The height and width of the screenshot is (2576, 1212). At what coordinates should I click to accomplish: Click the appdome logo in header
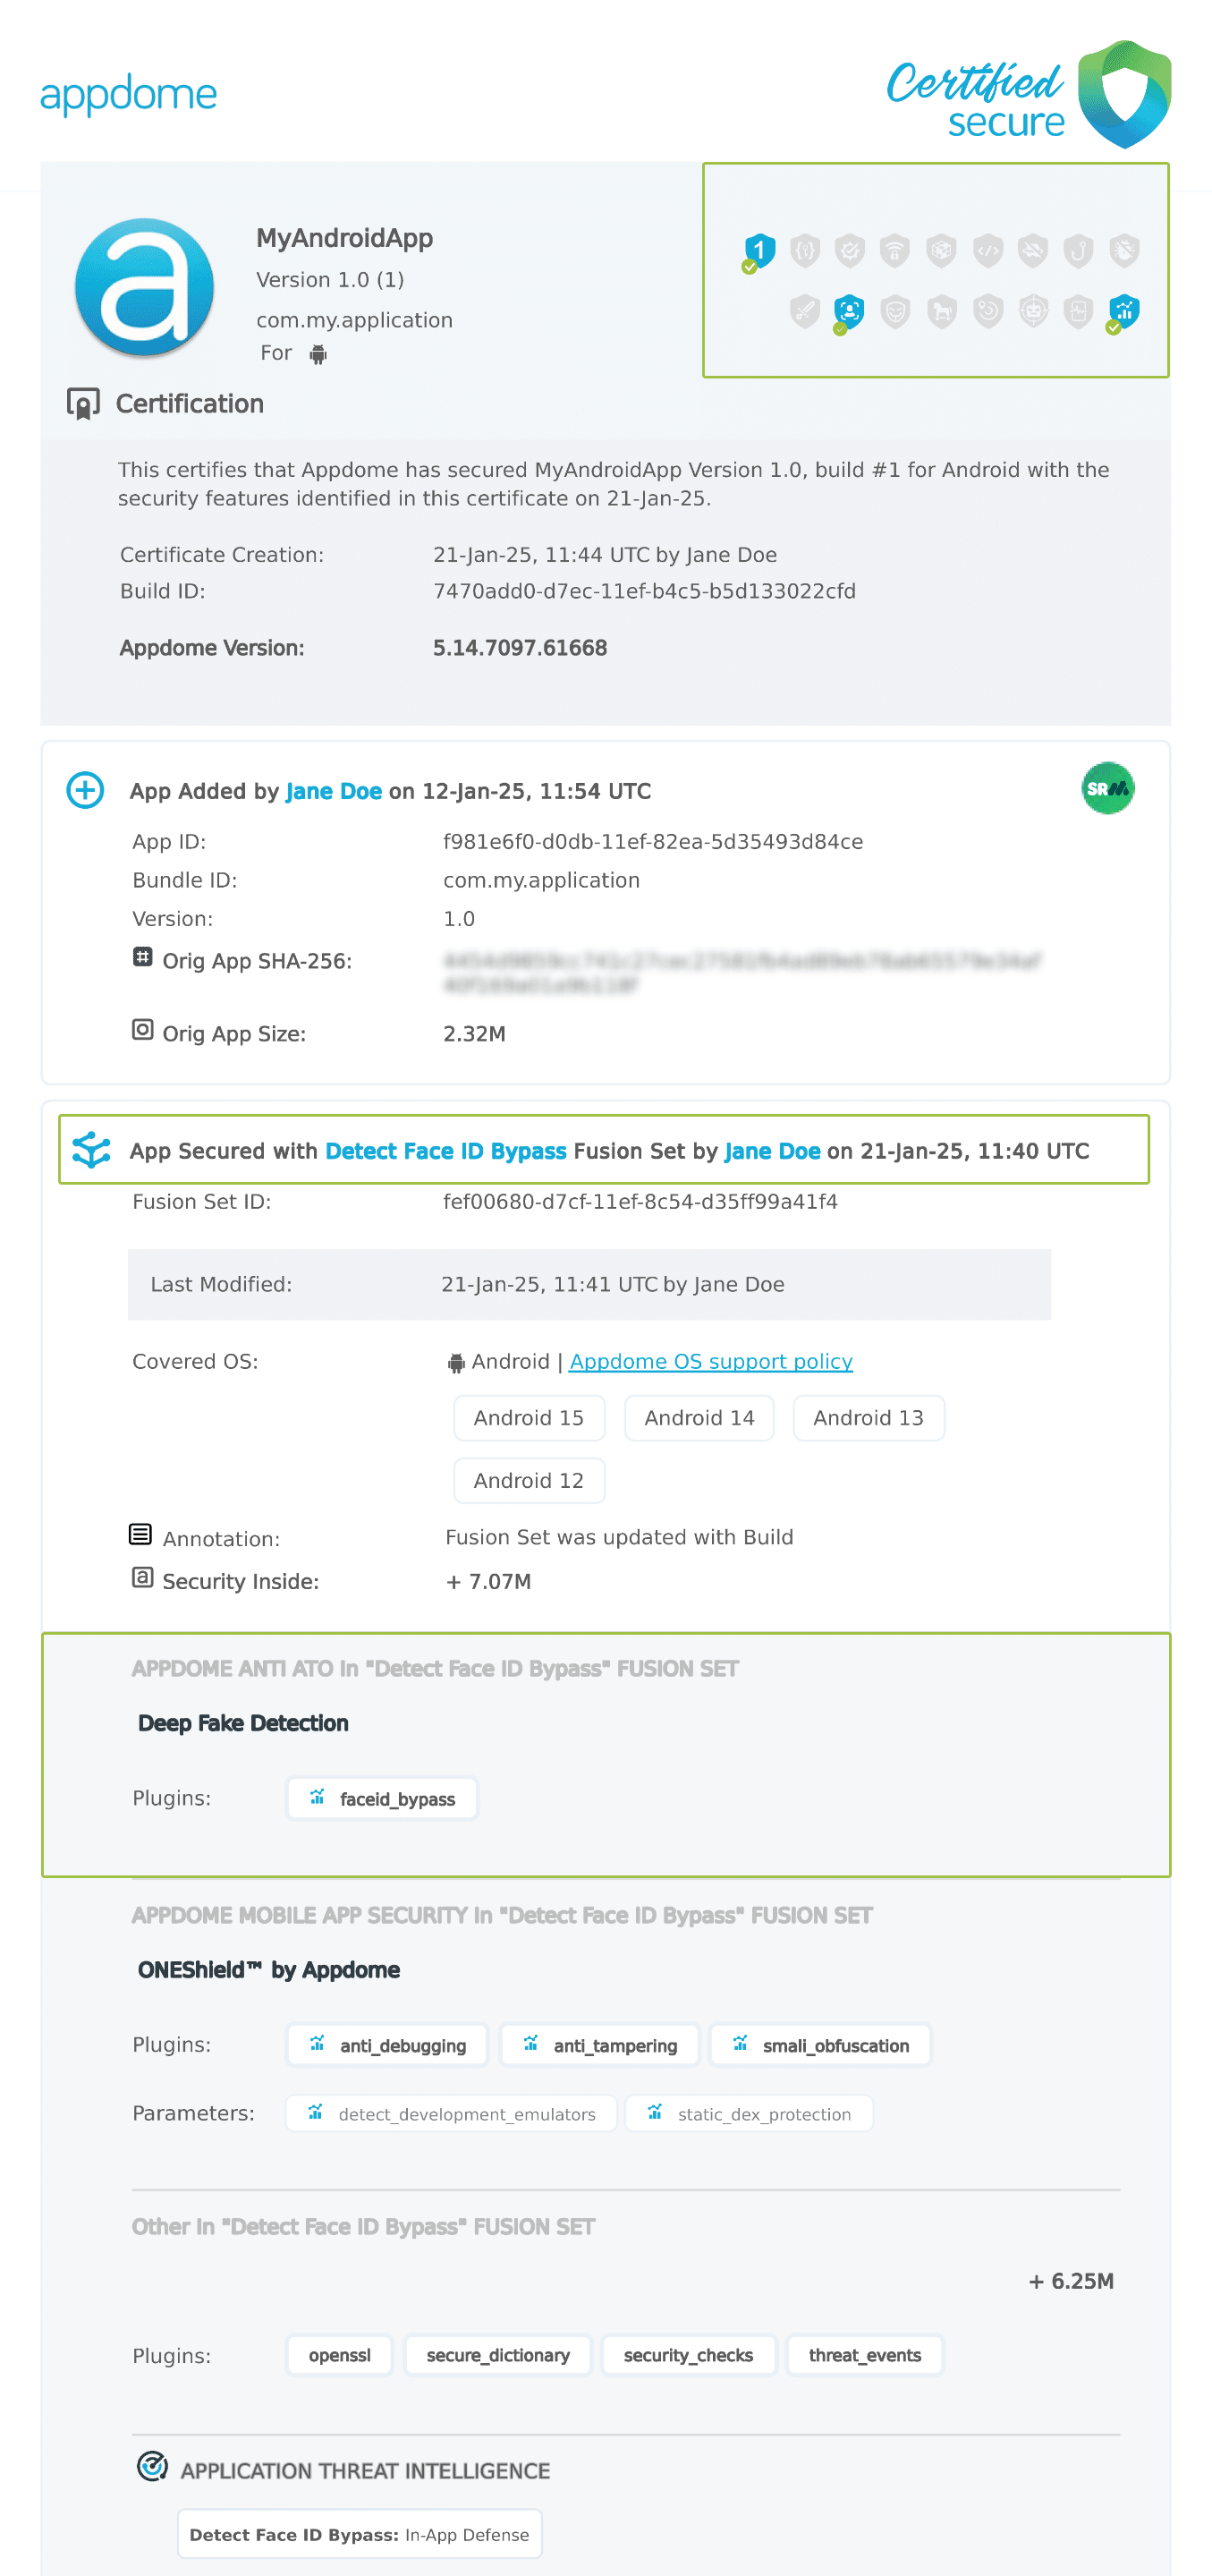128,95
